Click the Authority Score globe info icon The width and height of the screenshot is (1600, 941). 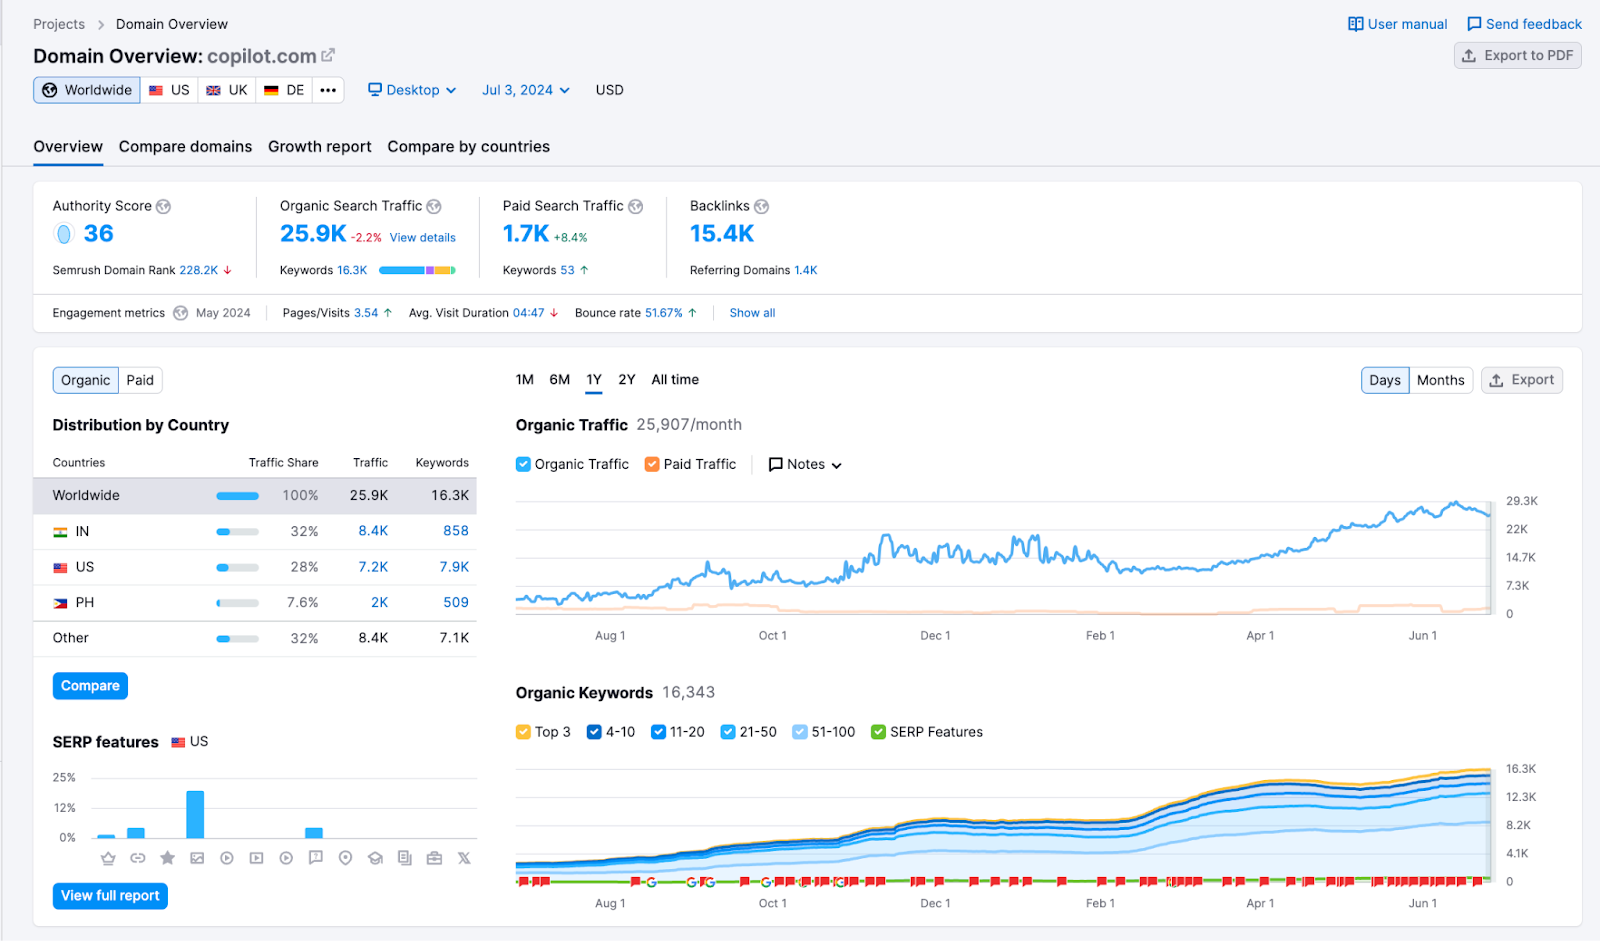[163, 206]
